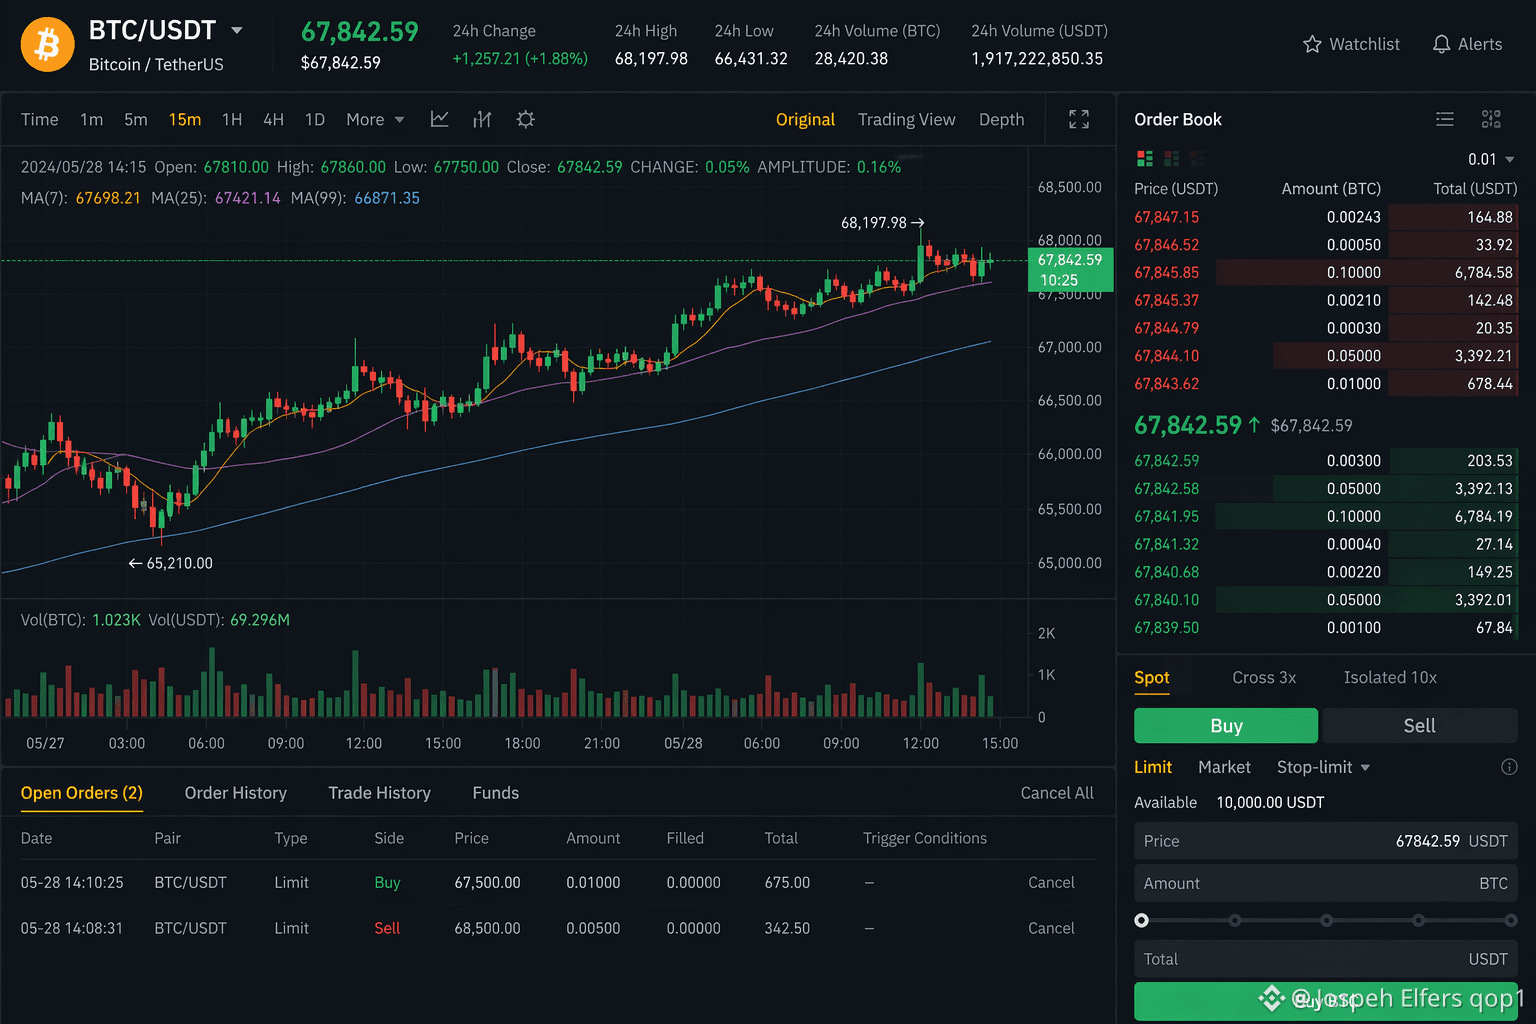Click the Total USDT input field
Screen dimensions: 1536x1024
(x=1326, y=959)
